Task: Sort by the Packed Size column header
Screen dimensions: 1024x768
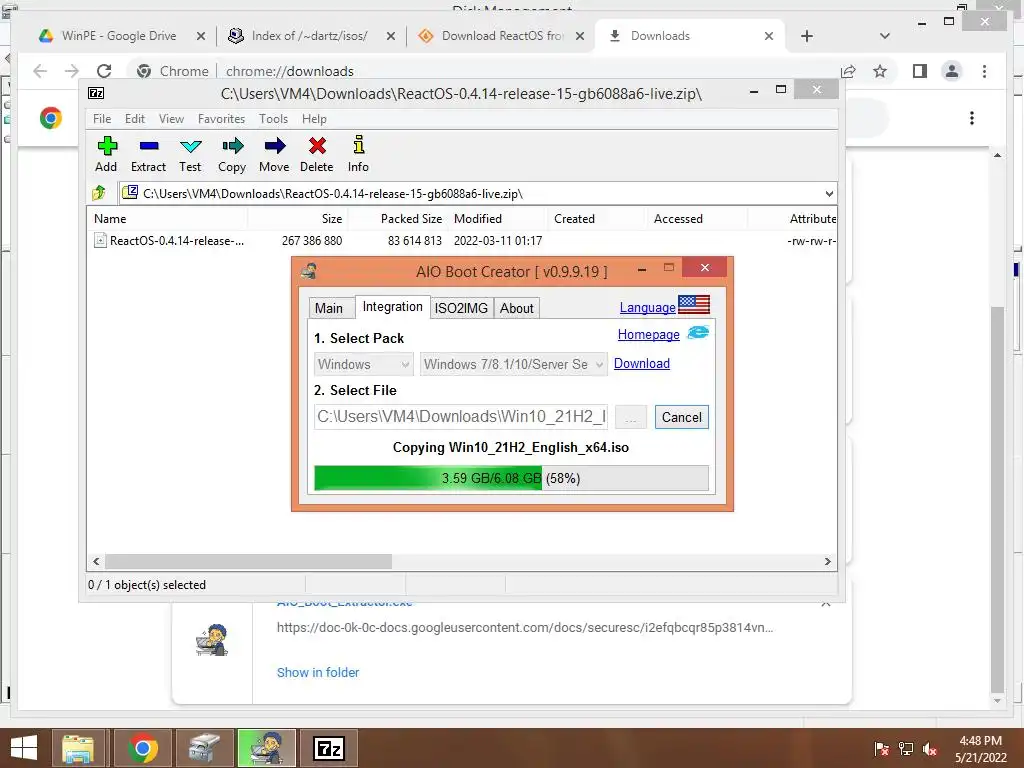Action: click(x=398, y=219)
